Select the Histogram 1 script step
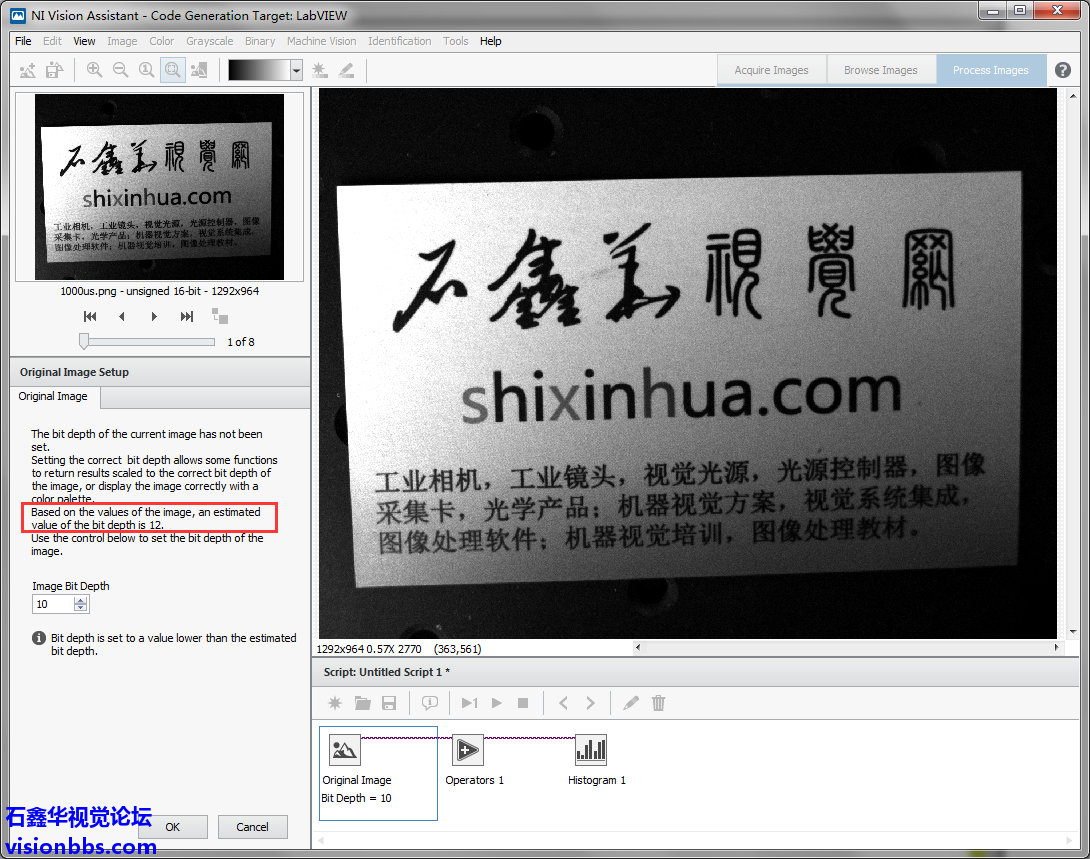This screenshot has width=1090, height=859. 591,751
